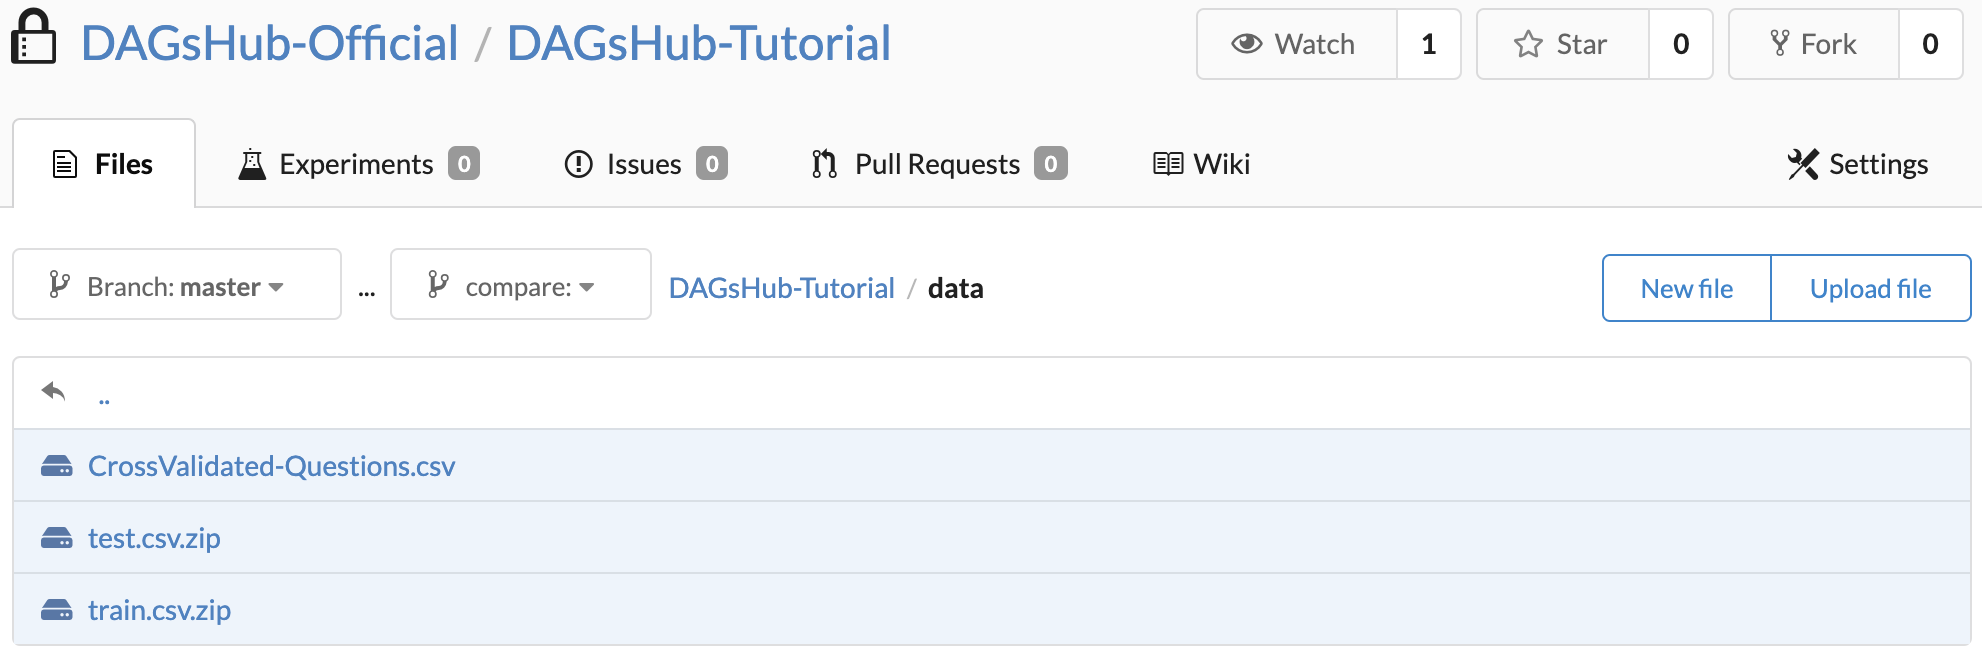Select the Experiments flask icon

coord(253,163)
